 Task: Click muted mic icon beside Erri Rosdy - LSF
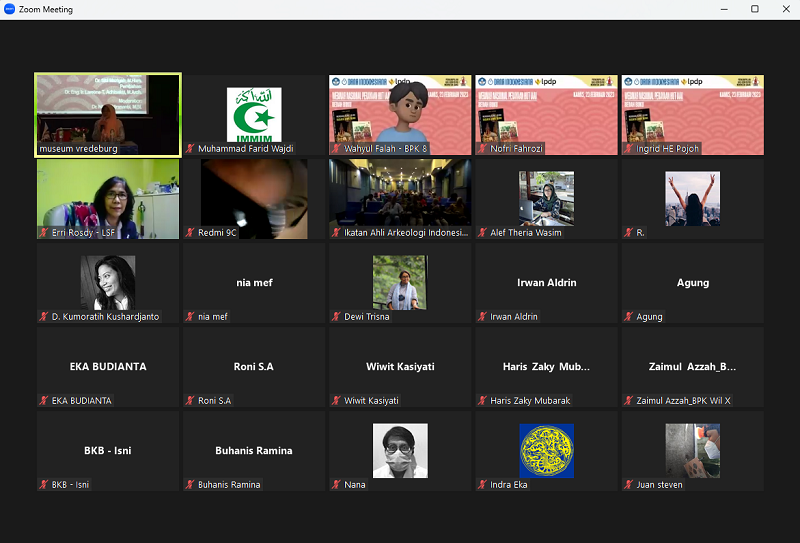[44, 233]
